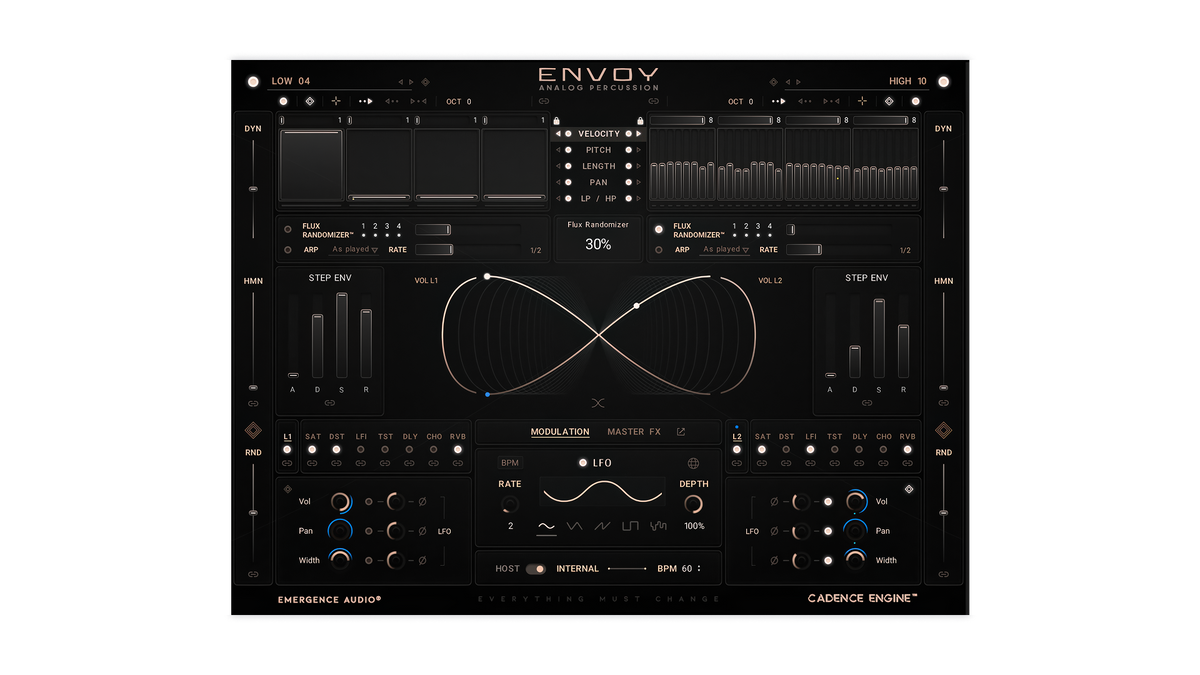Viewport: 1200px width, 675px height.
Task: Click the globe icon next to LFO
Action: pyautogui.click(x=693, y=463)
